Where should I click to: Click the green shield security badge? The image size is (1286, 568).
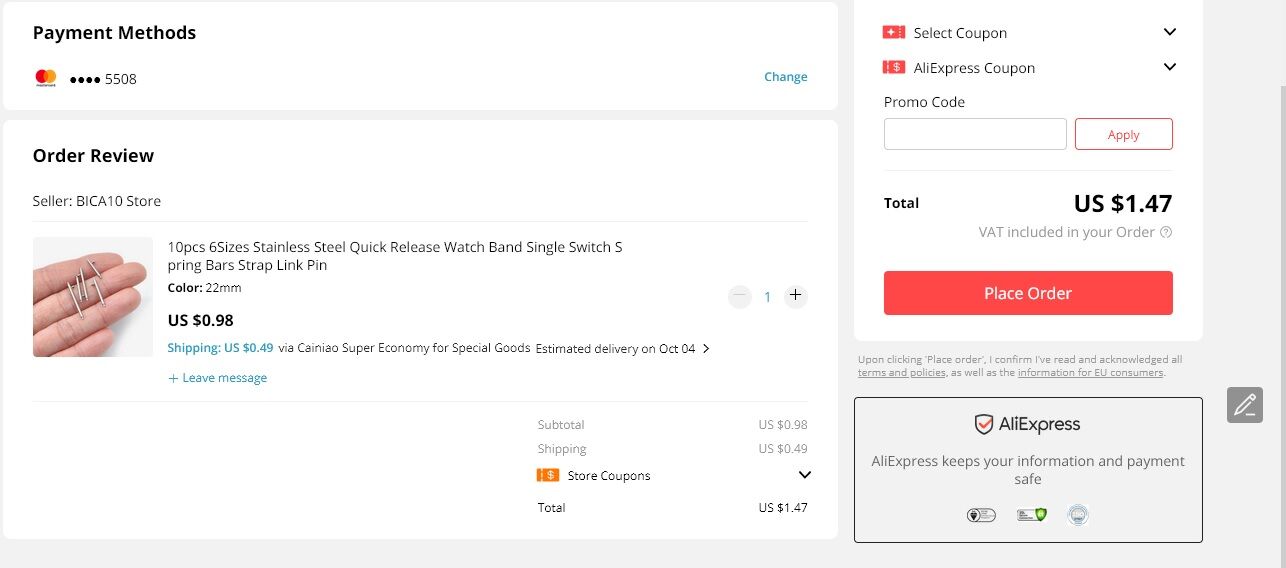[x=1031, y=515]
